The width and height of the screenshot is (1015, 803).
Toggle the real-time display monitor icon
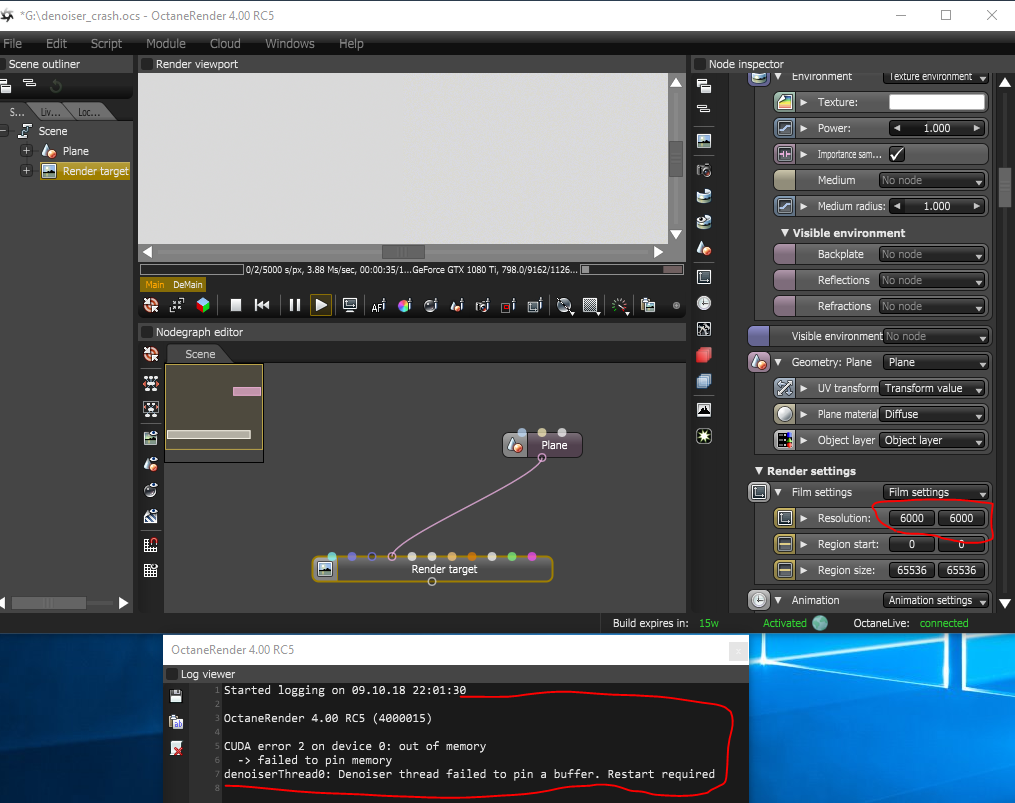coord(350,305)
